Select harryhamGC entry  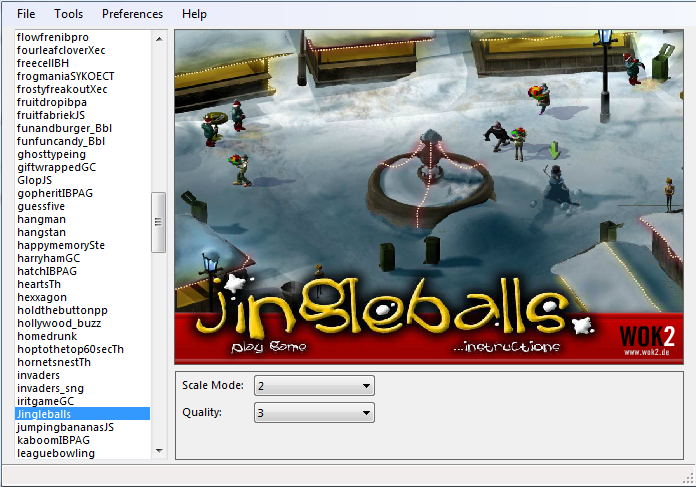(82, 258)
